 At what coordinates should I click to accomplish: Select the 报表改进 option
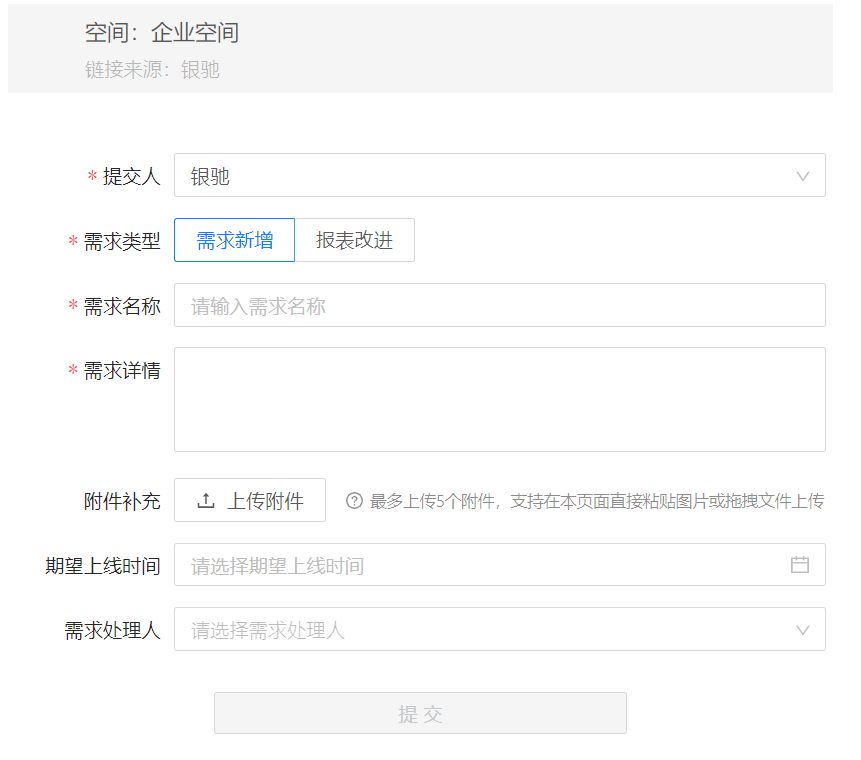click(354, 240)
